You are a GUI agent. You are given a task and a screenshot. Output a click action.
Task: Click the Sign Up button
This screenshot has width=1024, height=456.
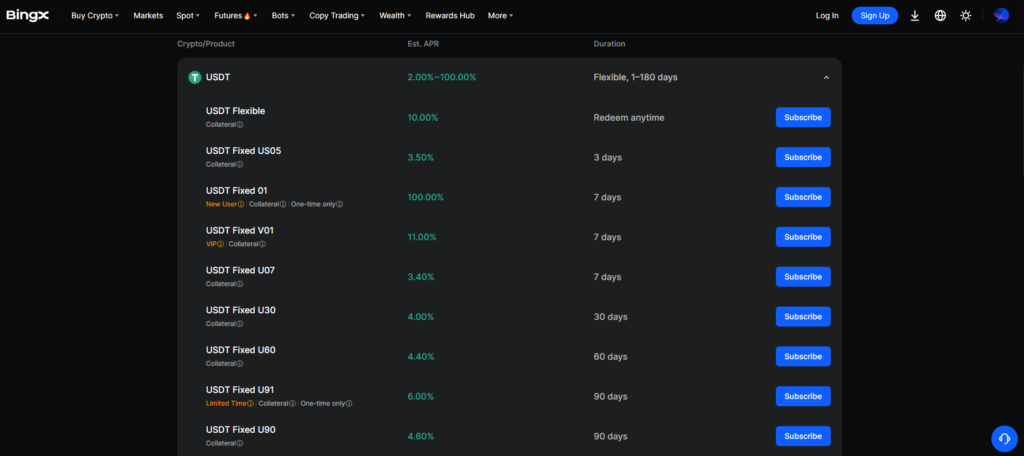[874, 16]
